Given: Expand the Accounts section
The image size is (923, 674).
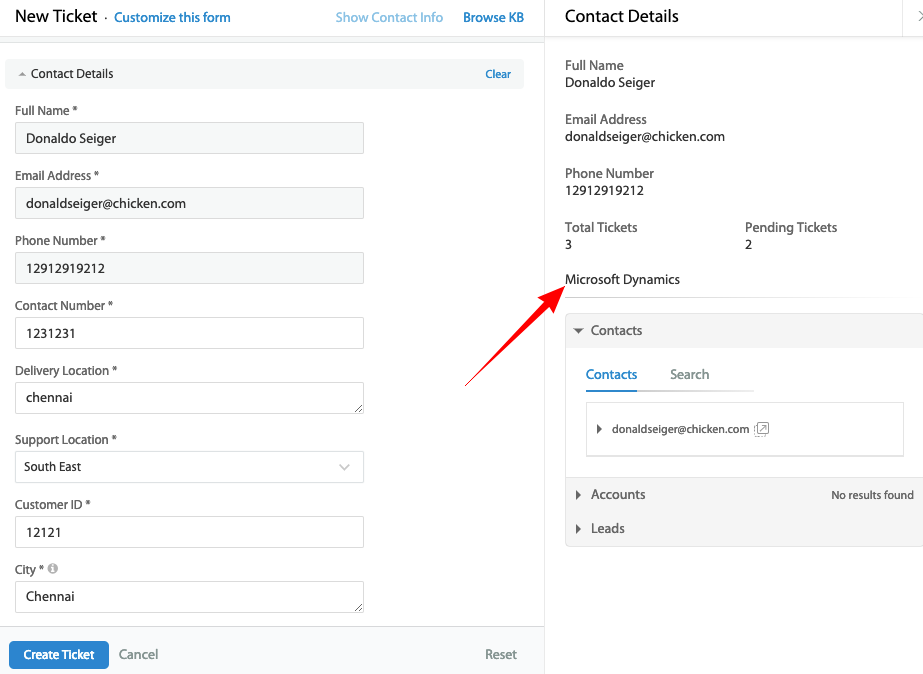Looking at the screenshot, I should 579,495.
